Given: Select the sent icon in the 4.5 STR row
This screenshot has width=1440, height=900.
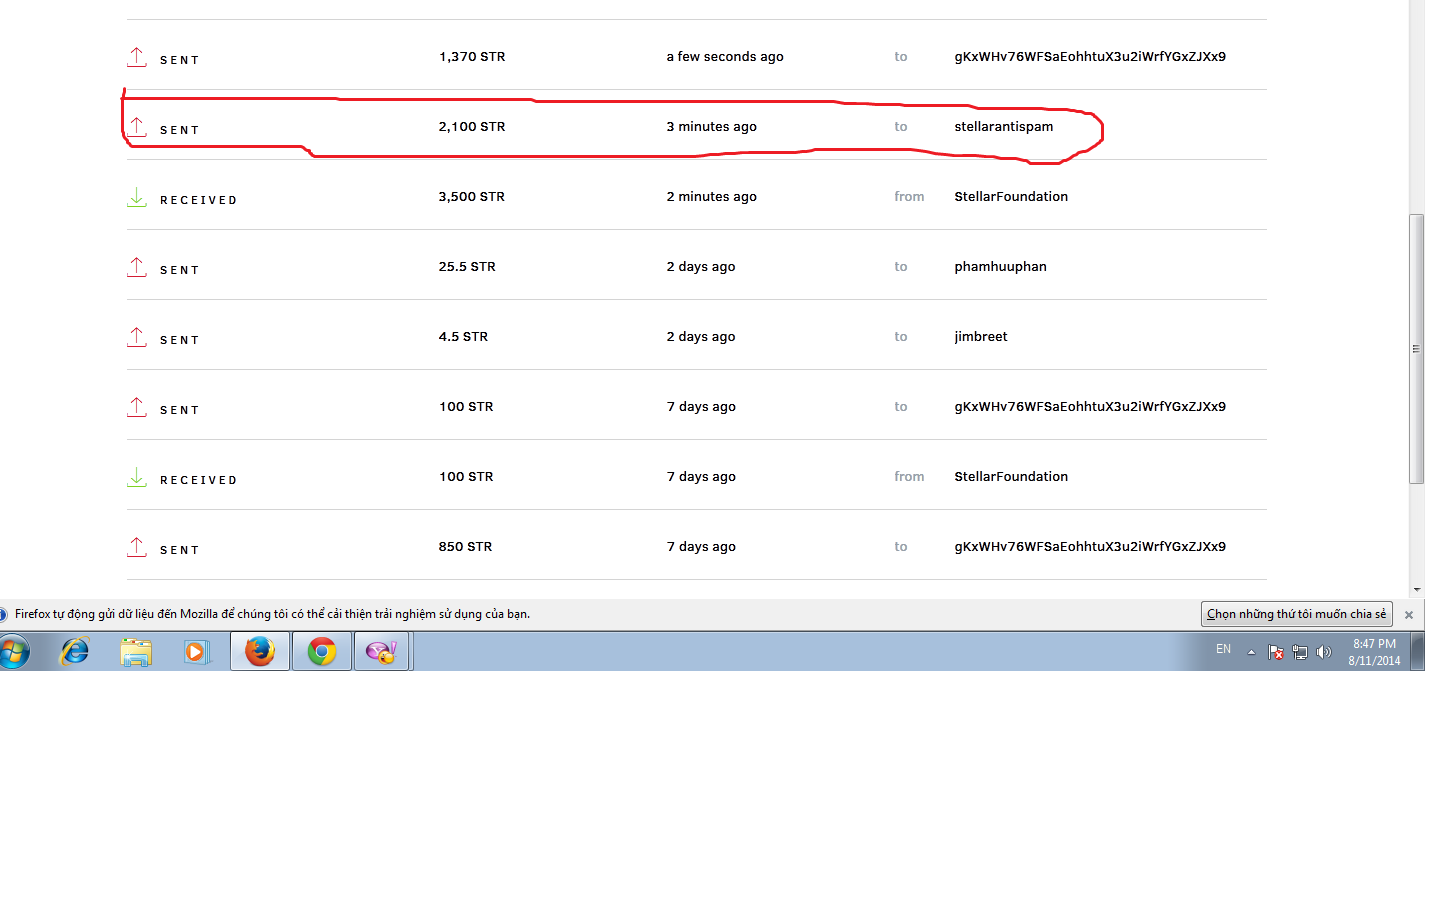Looking at the screenshot, I should click(137, 337).
